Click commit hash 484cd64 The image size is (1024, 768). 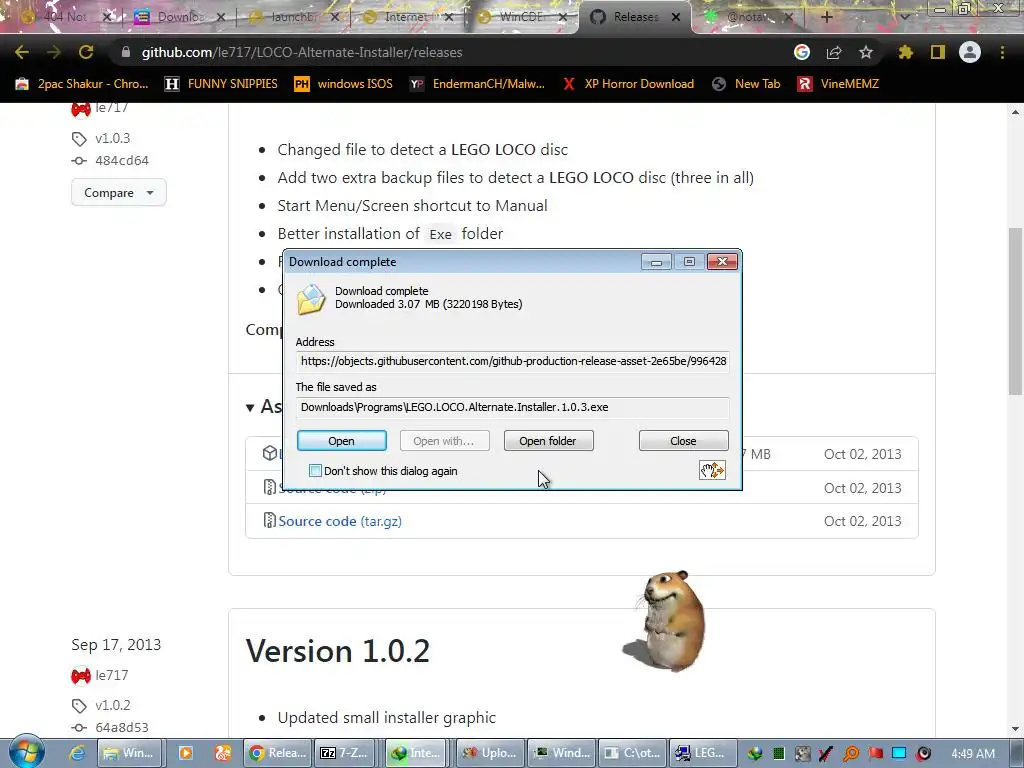(121, 161)
